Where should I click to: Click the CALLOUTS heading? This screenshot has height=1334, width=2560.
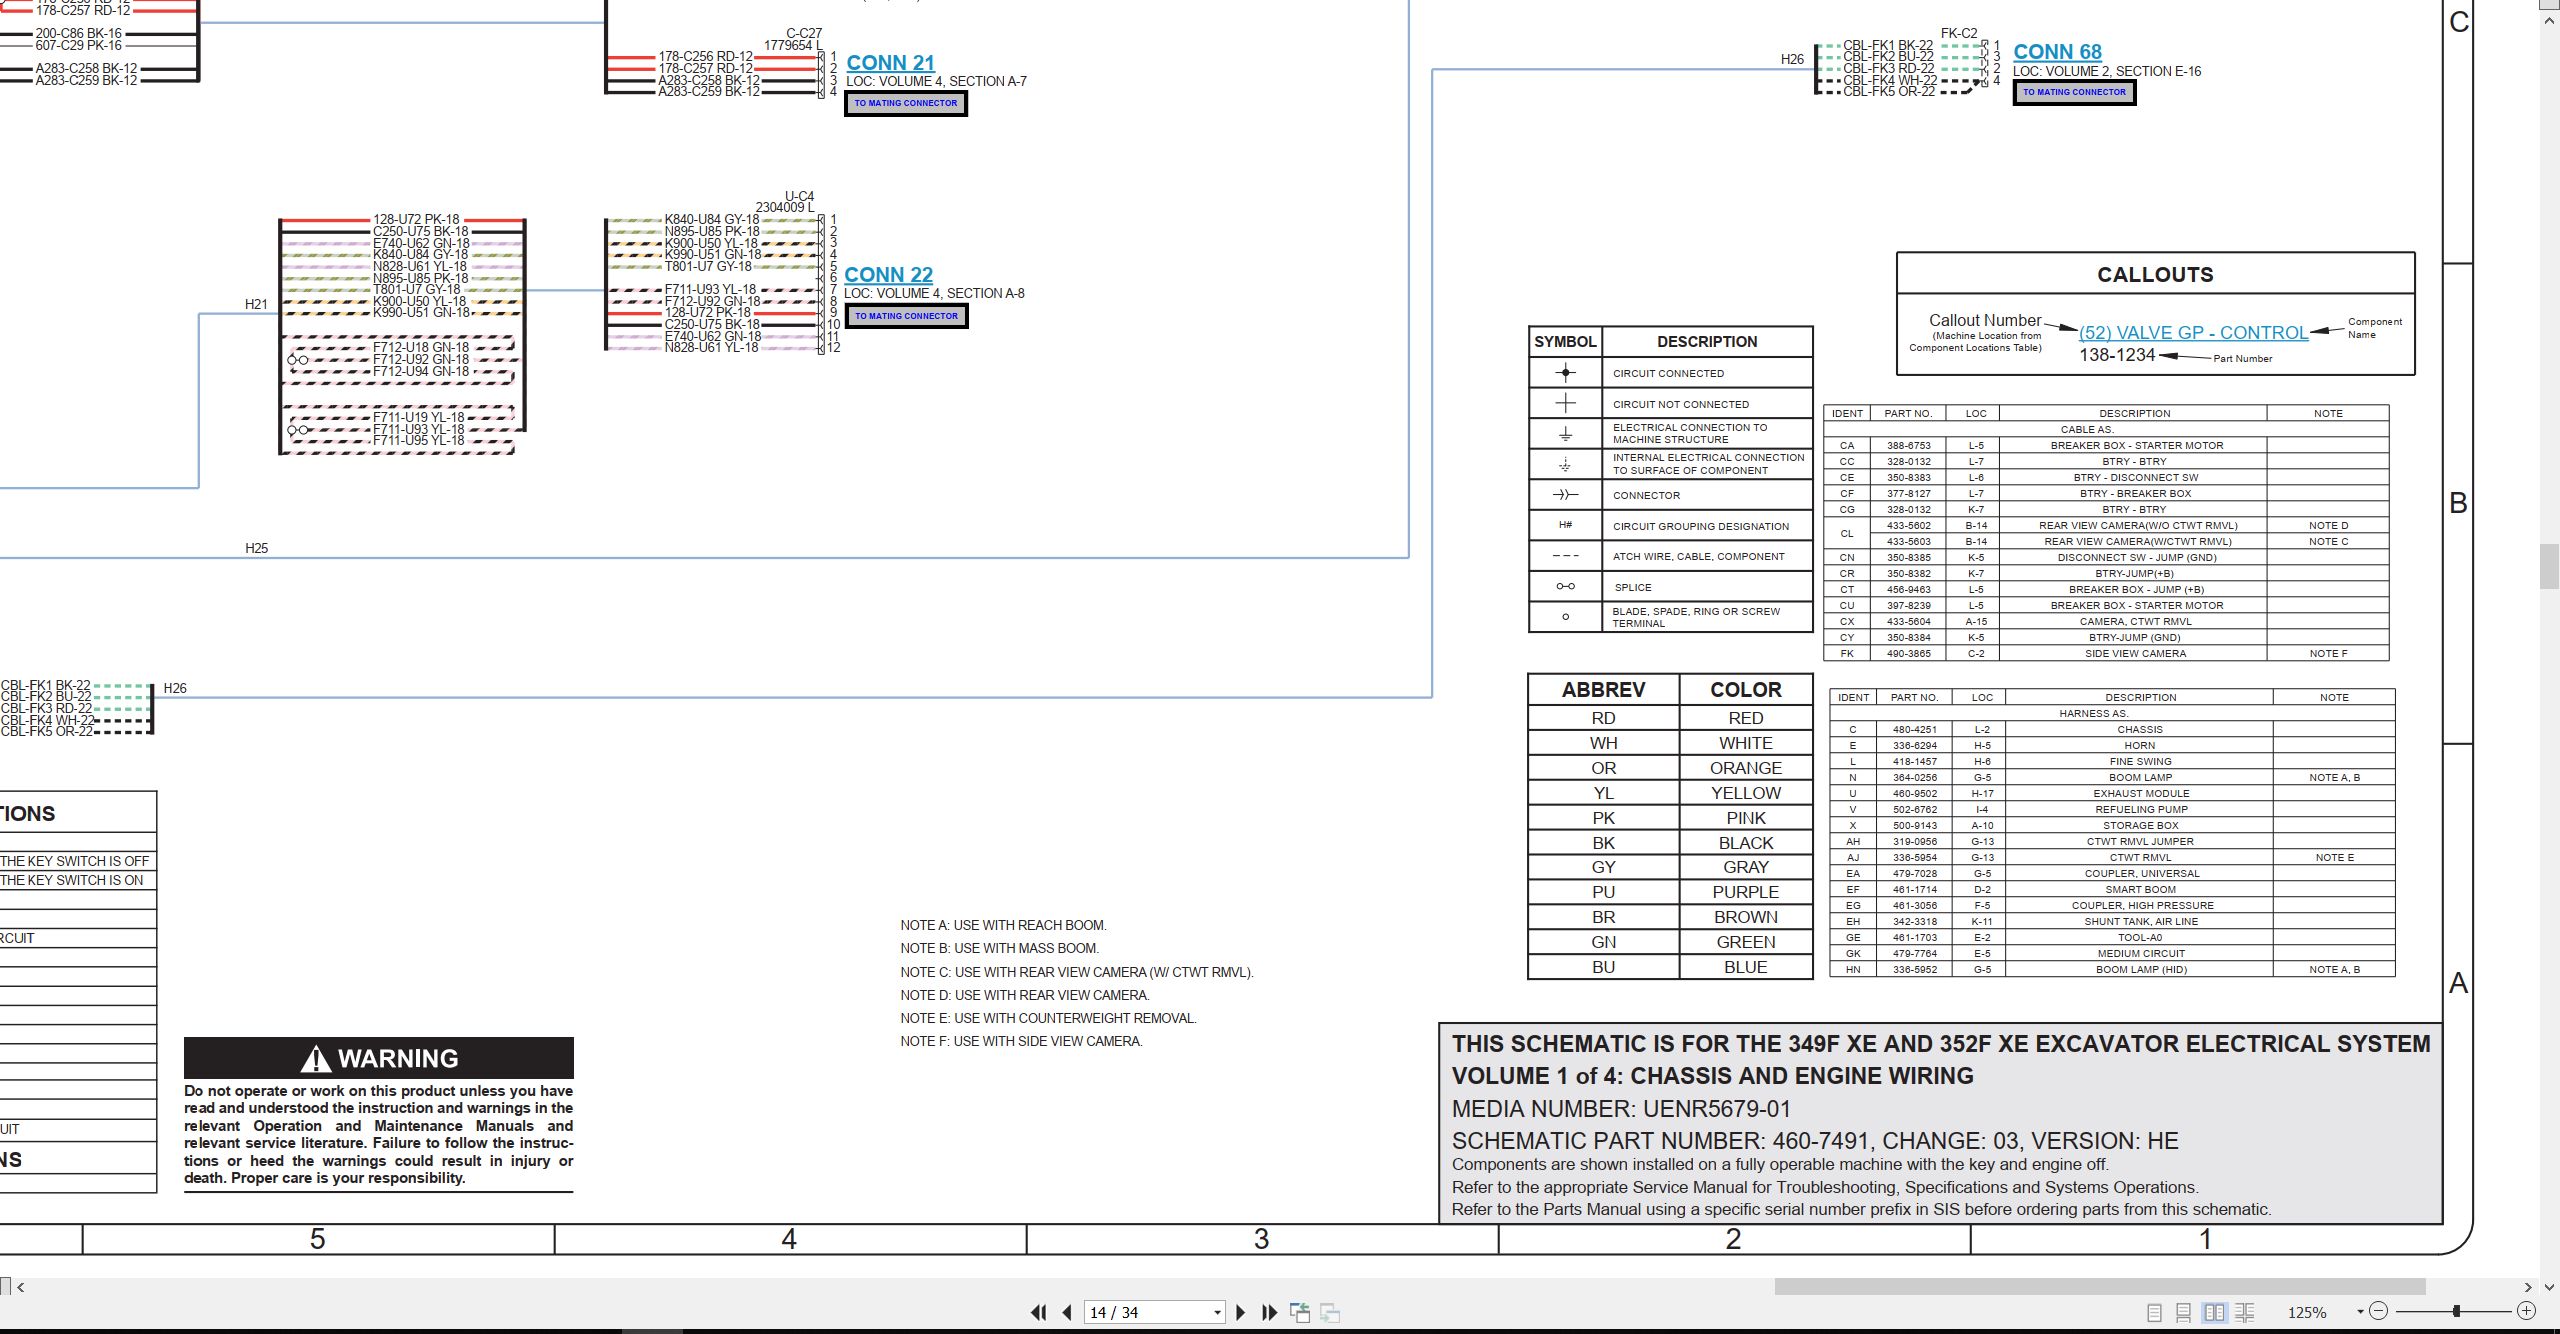[2155, 274]
